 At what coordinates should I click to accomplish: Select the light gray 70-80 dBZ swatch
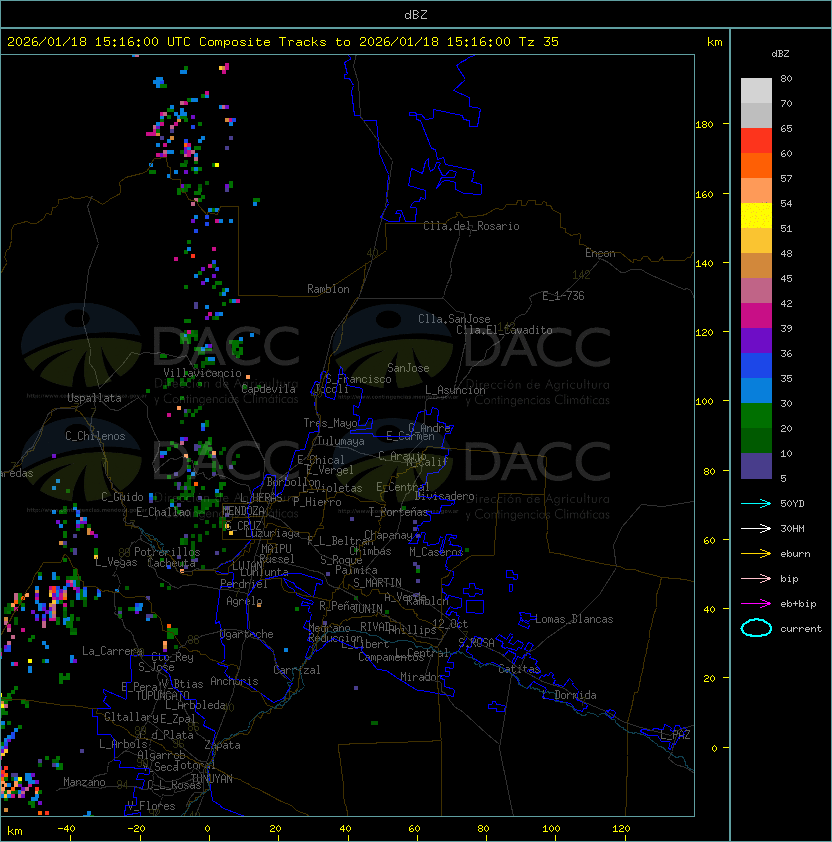(x=756, y=91)
